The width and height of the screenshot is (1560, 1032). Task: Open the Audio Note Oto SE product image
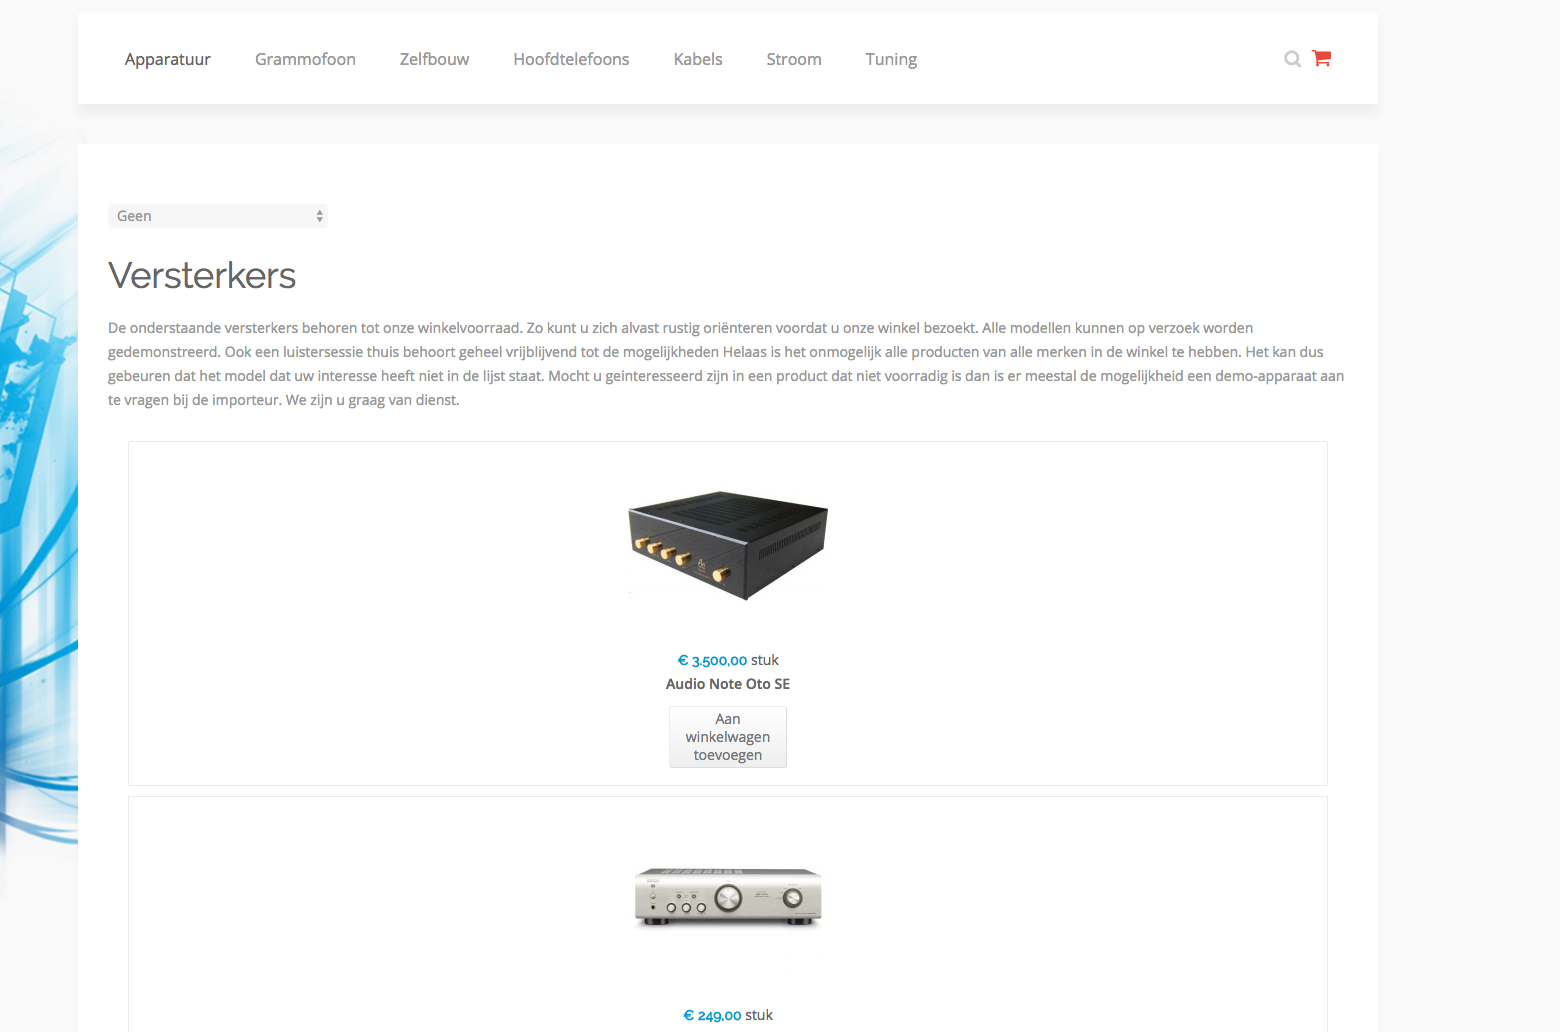pyautogui.click(x=728, y=545)
